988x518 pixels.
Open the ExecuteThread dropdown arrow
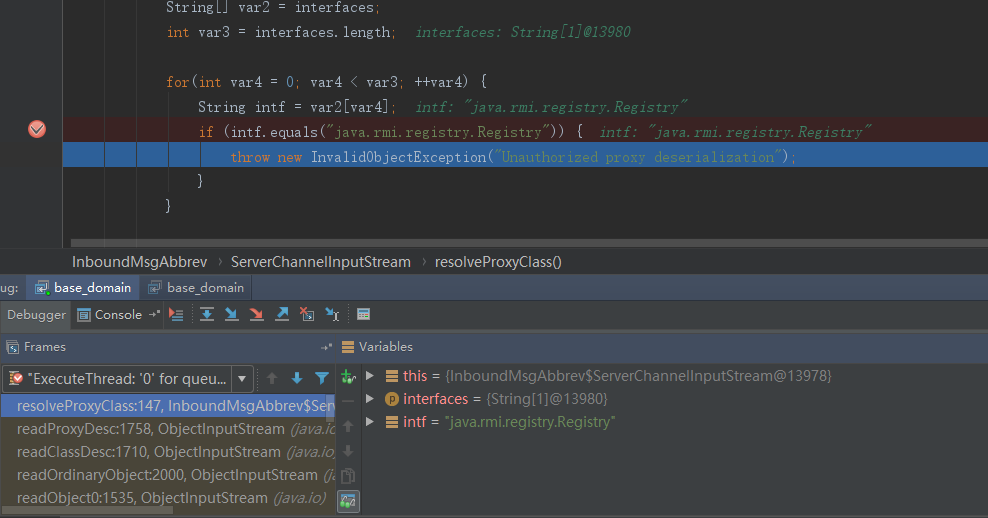tap(242, 379)
